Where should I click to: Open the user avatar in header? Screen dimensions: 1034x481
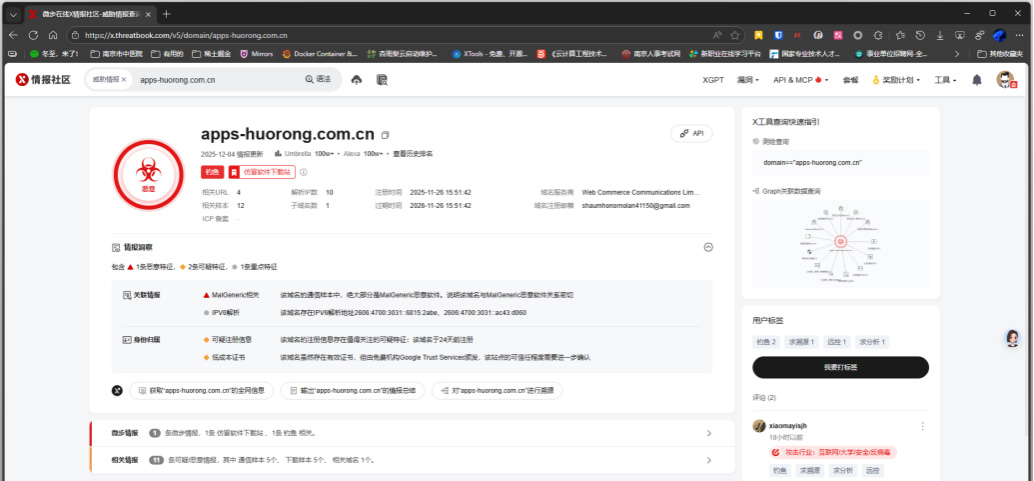tap(1005, 80)
